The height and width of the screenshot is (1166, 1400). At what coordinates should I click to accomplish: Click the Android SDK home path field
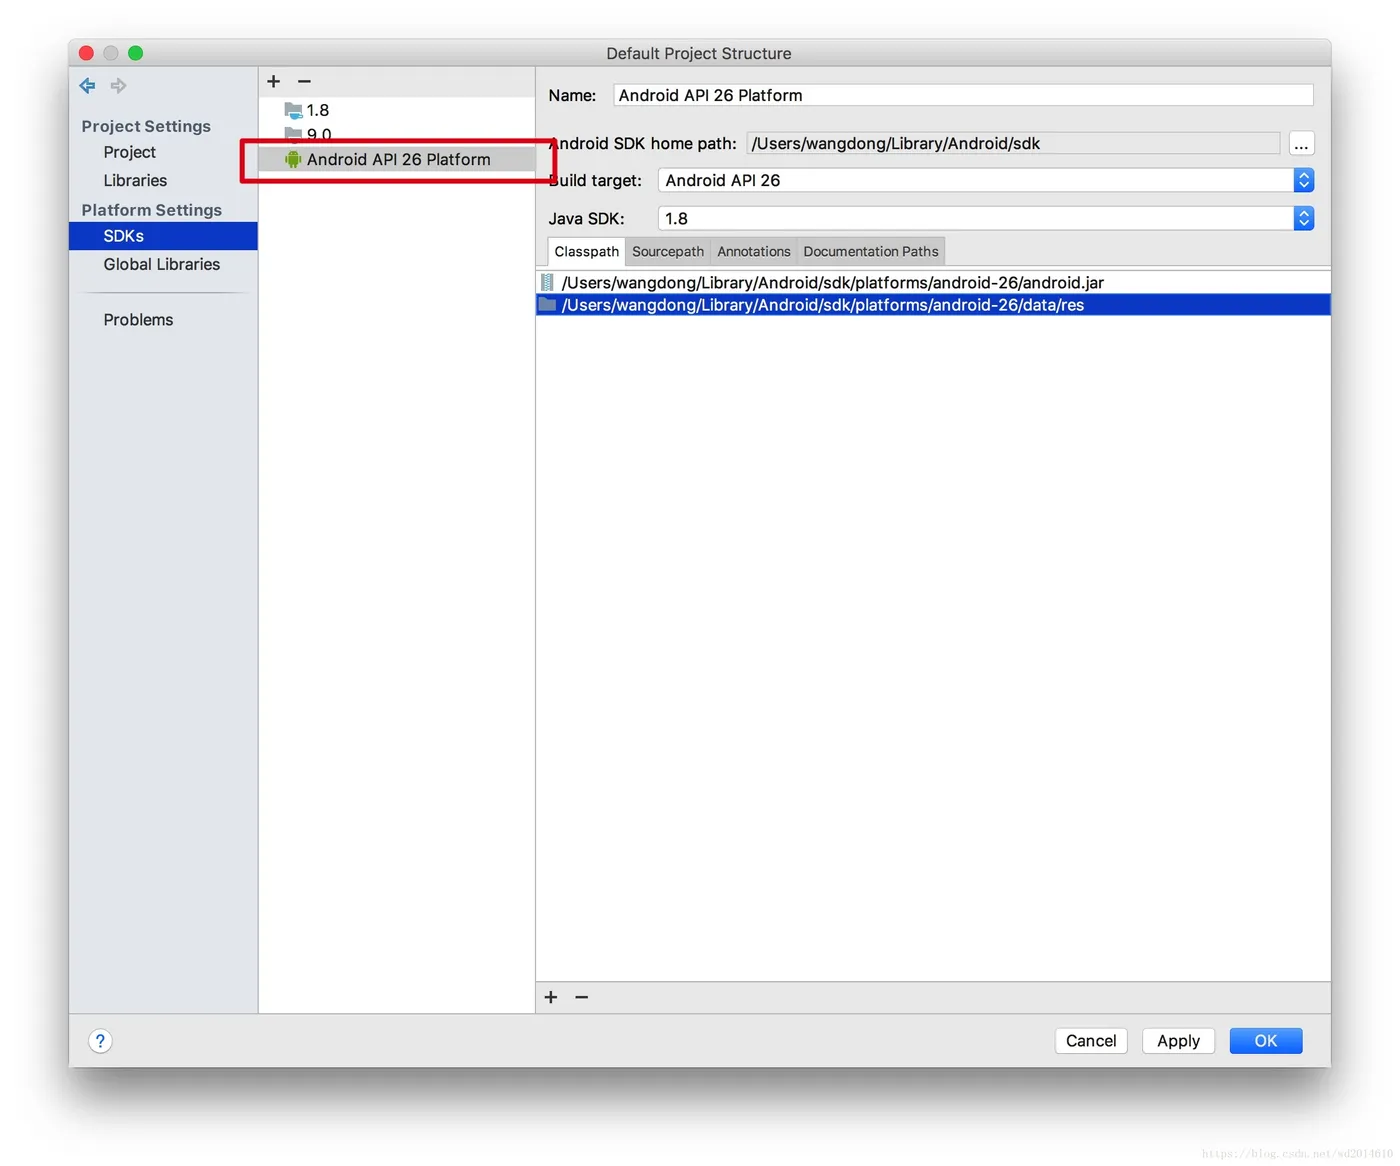point(1013,143)
